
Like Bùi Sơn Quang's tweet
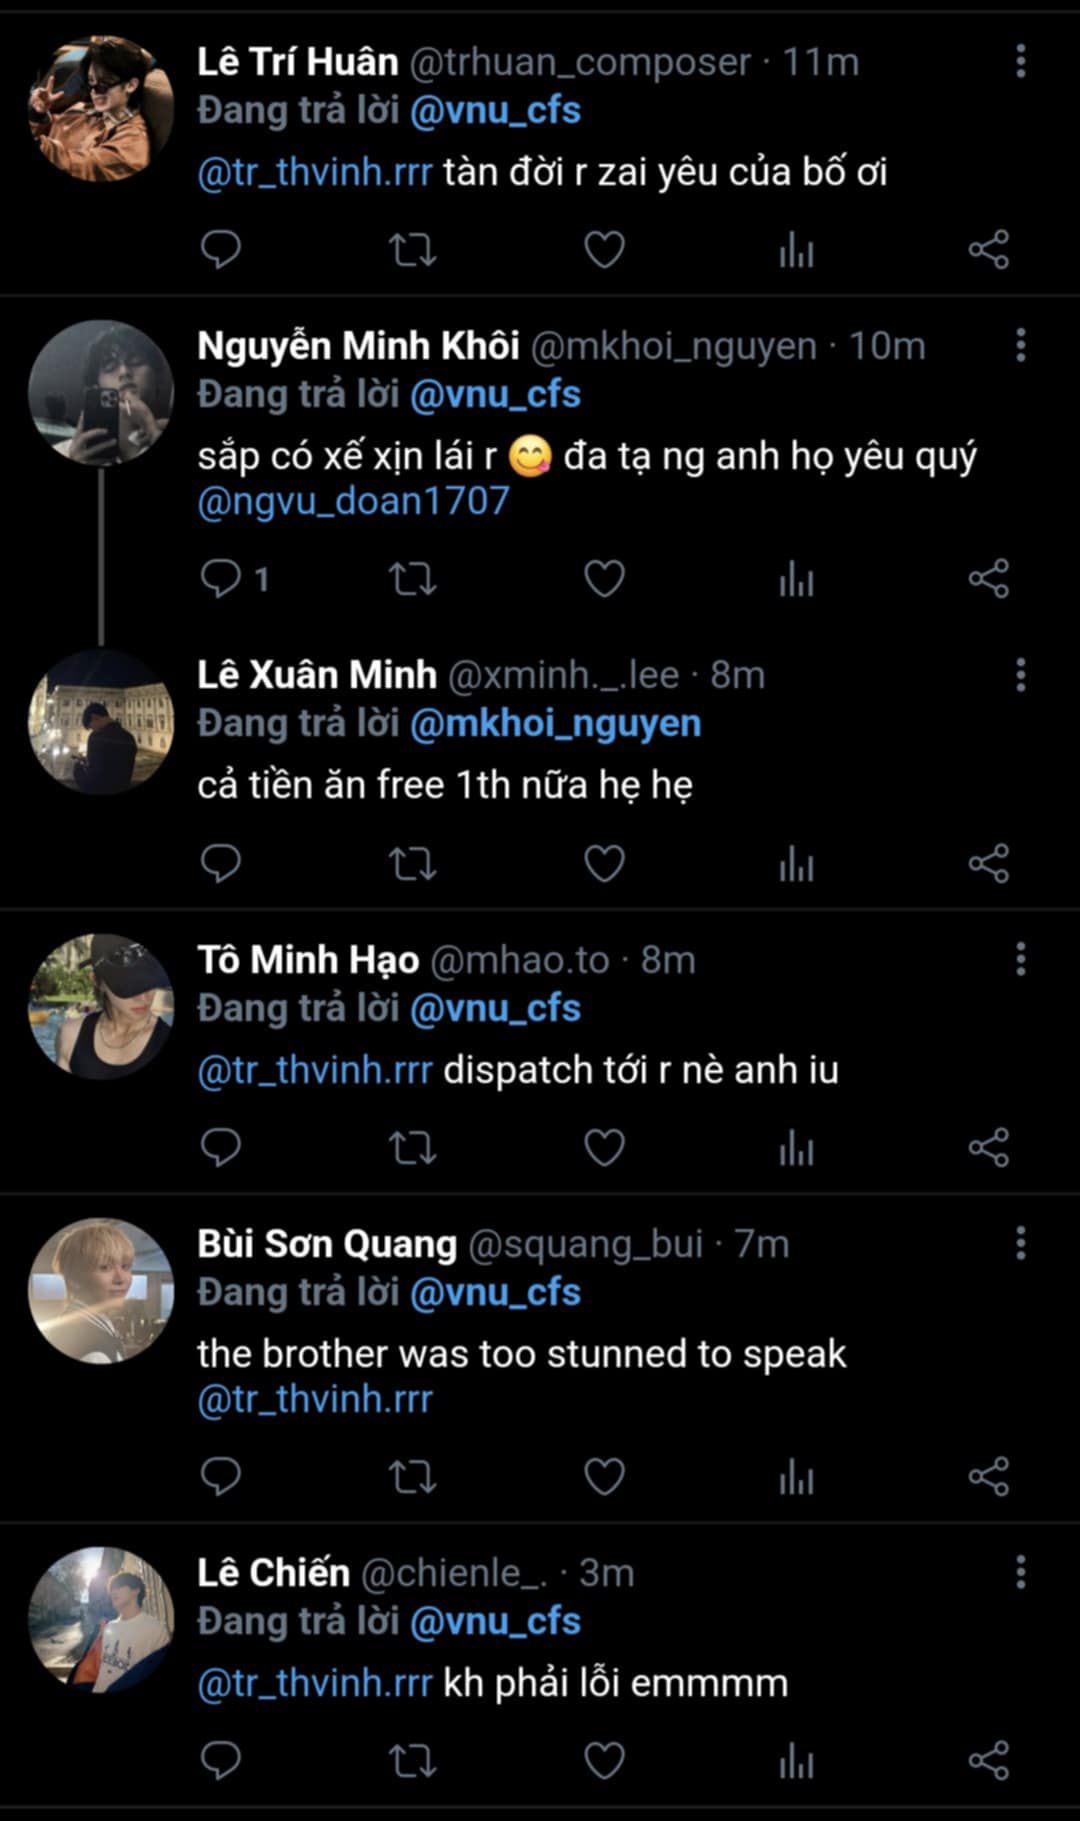604,1477
